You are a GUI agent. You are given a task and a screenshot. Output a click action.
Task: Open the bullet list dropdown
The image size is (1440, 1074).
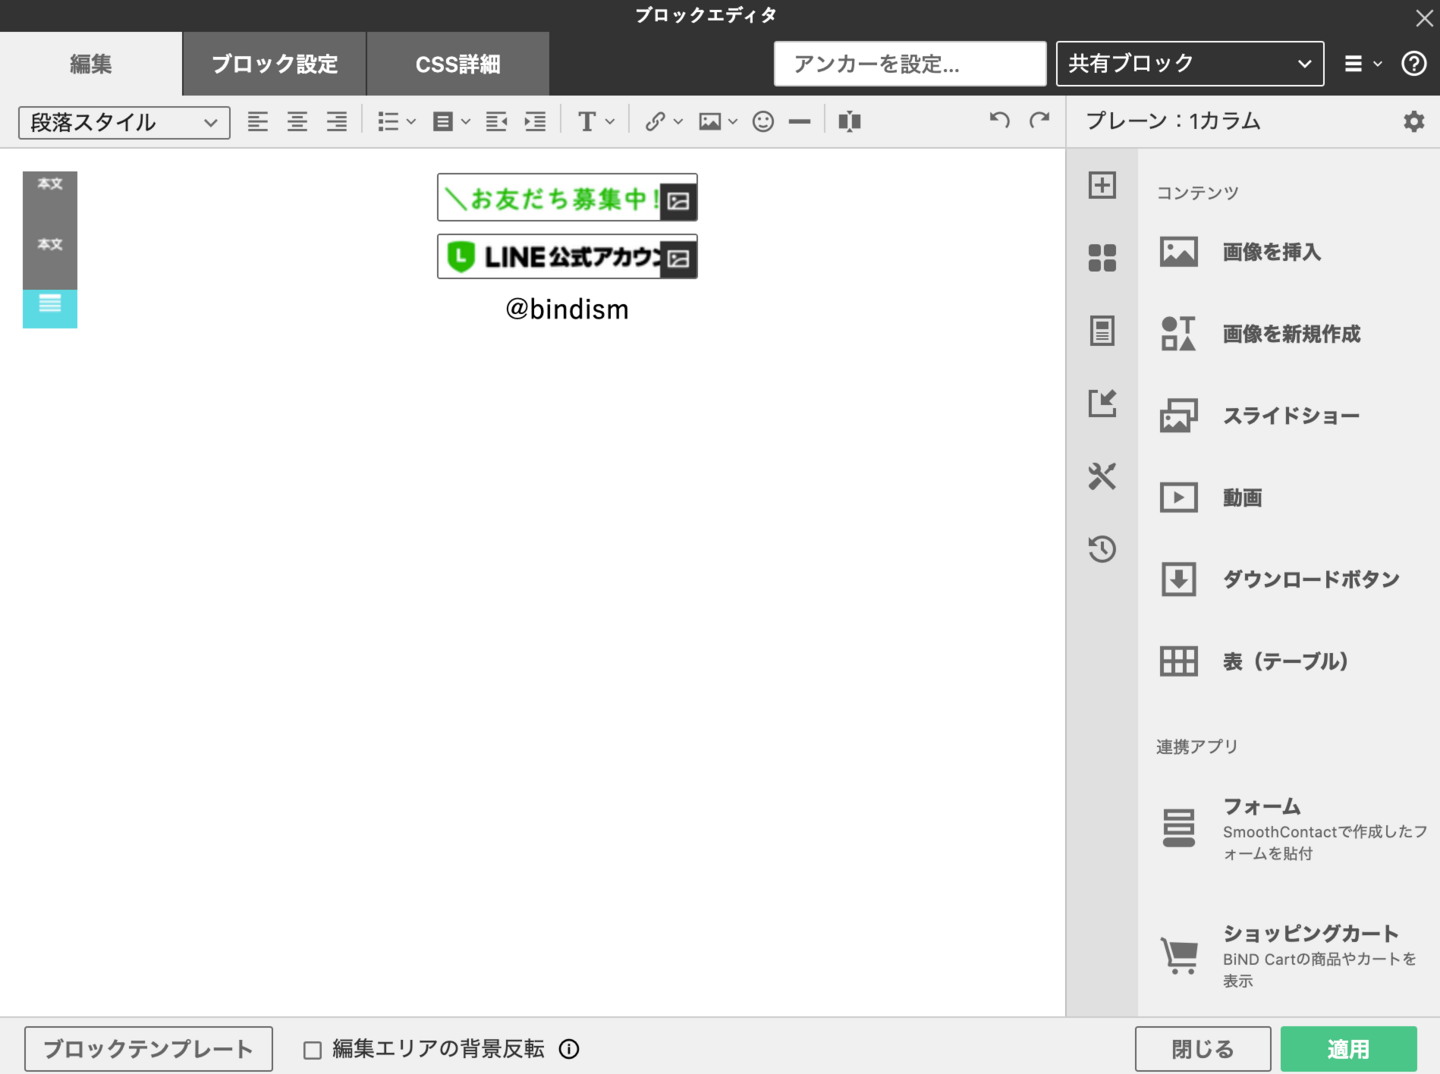click(396, 122)
